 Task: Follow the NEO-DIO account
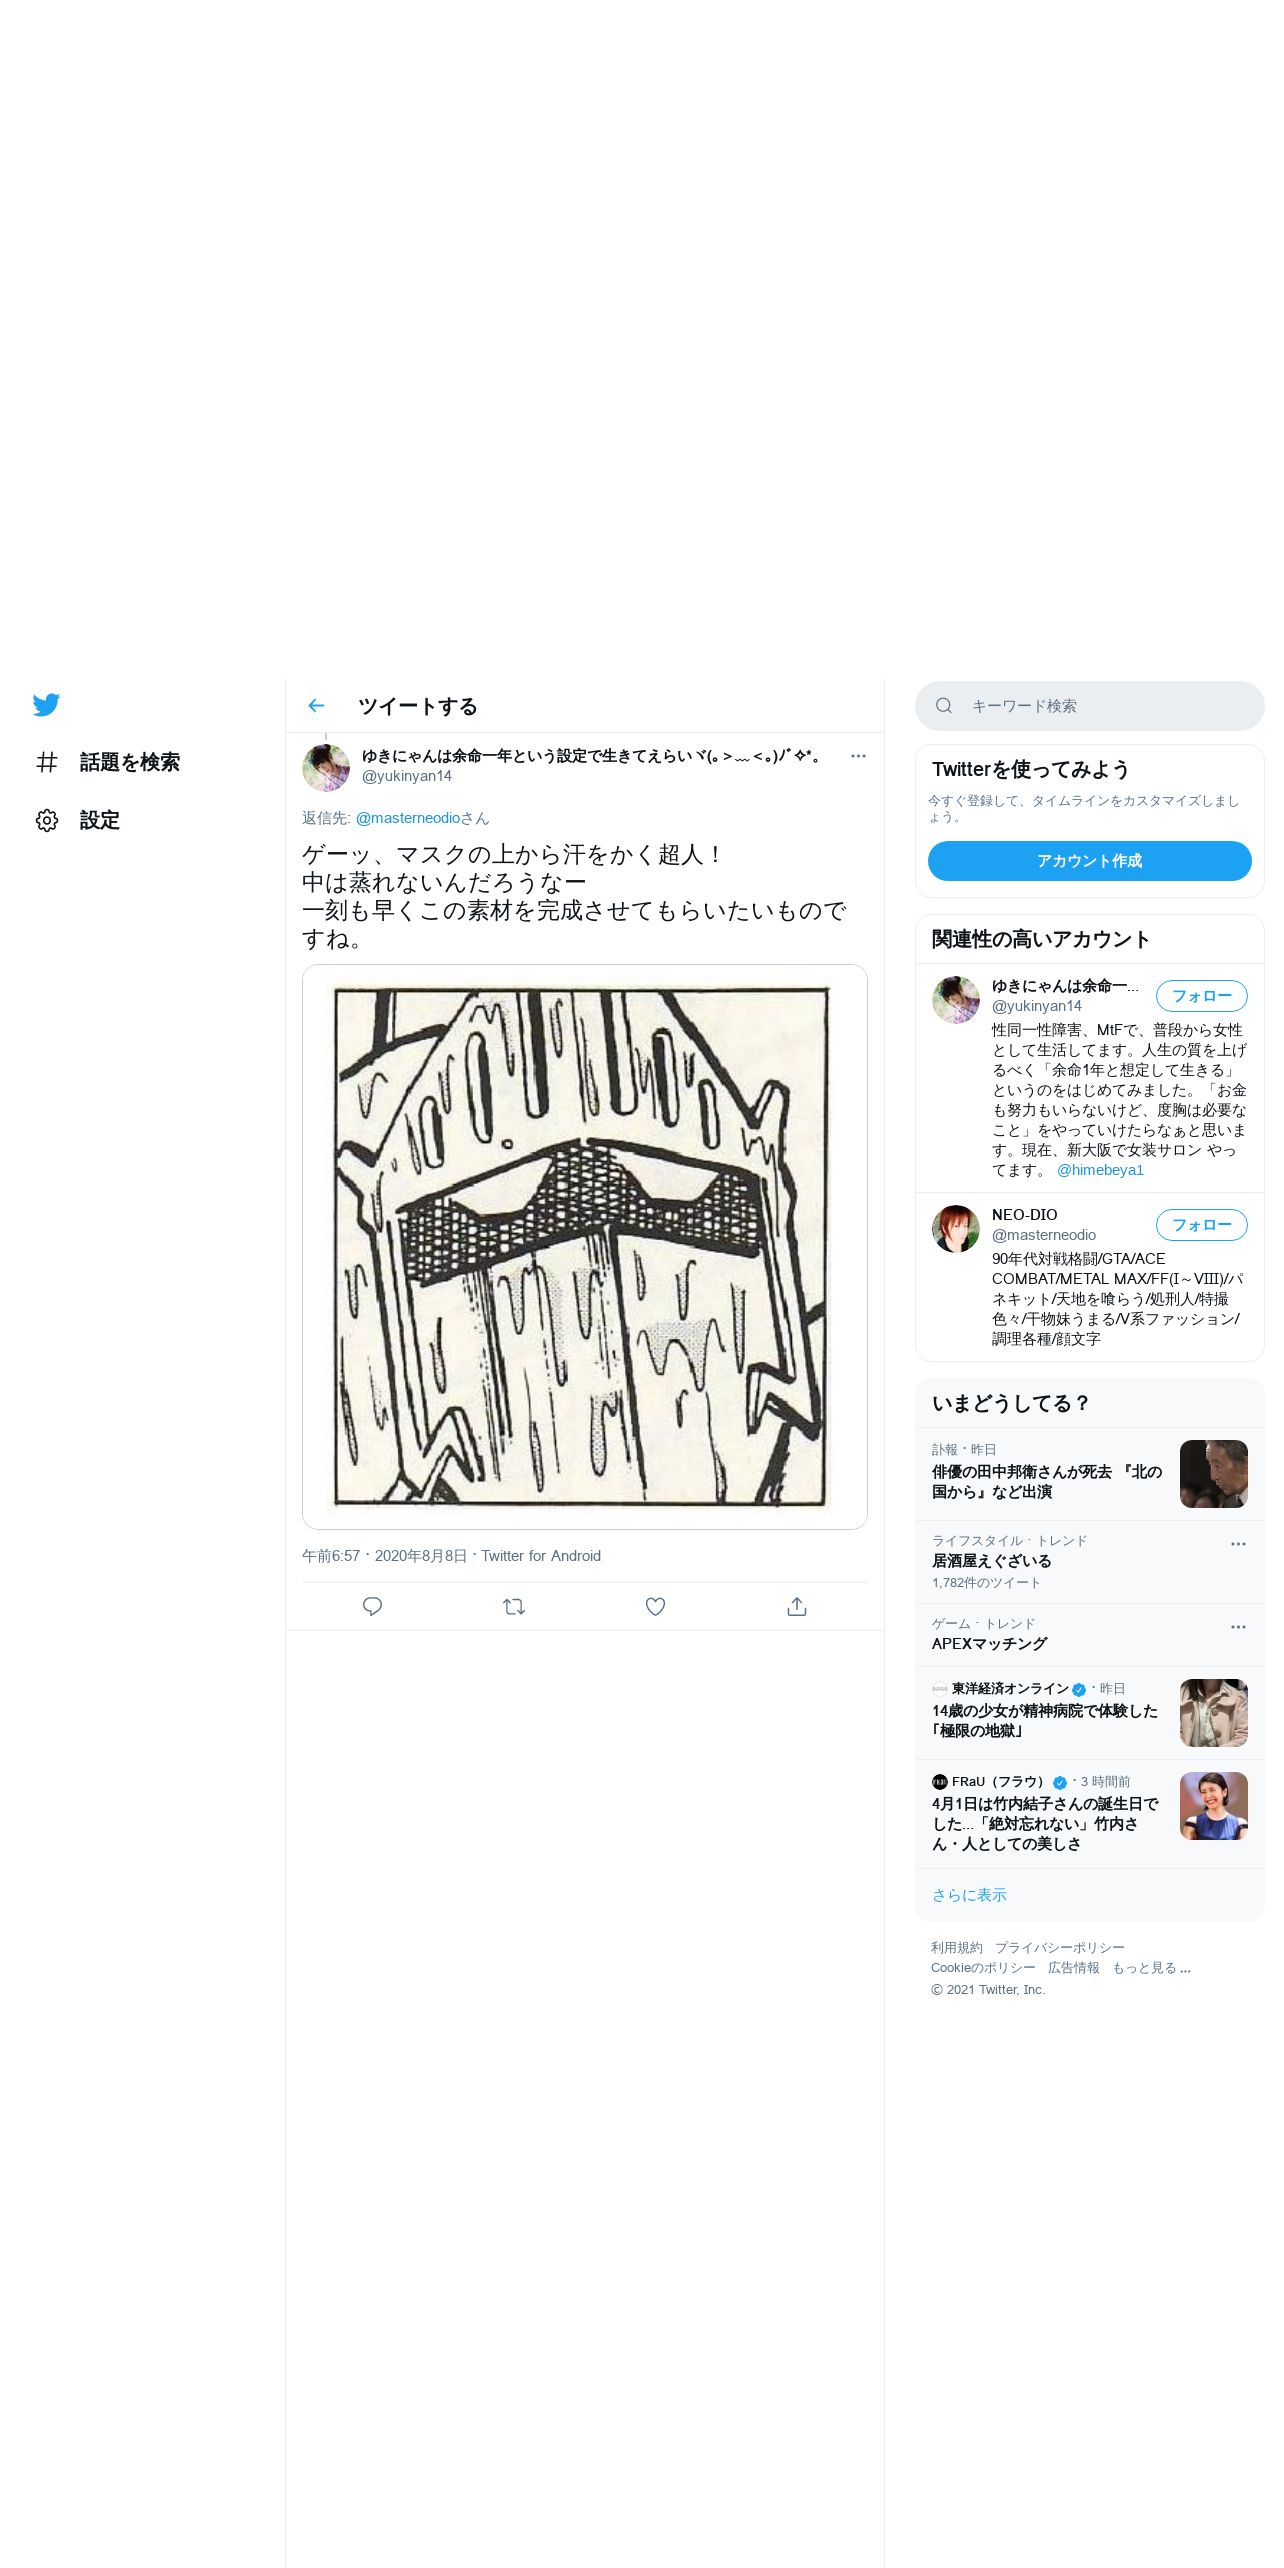tap(1202, 1225)
